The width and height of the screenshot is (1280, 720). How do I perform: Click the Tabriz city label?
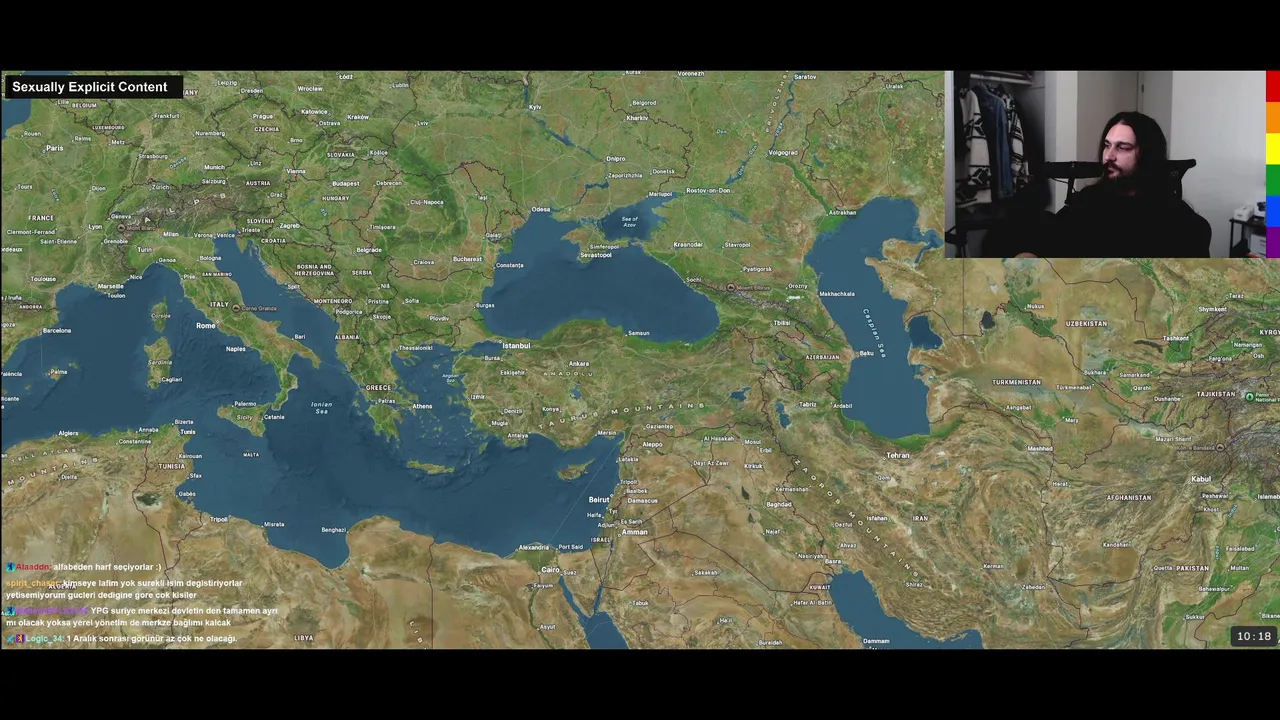click(807, 405)
